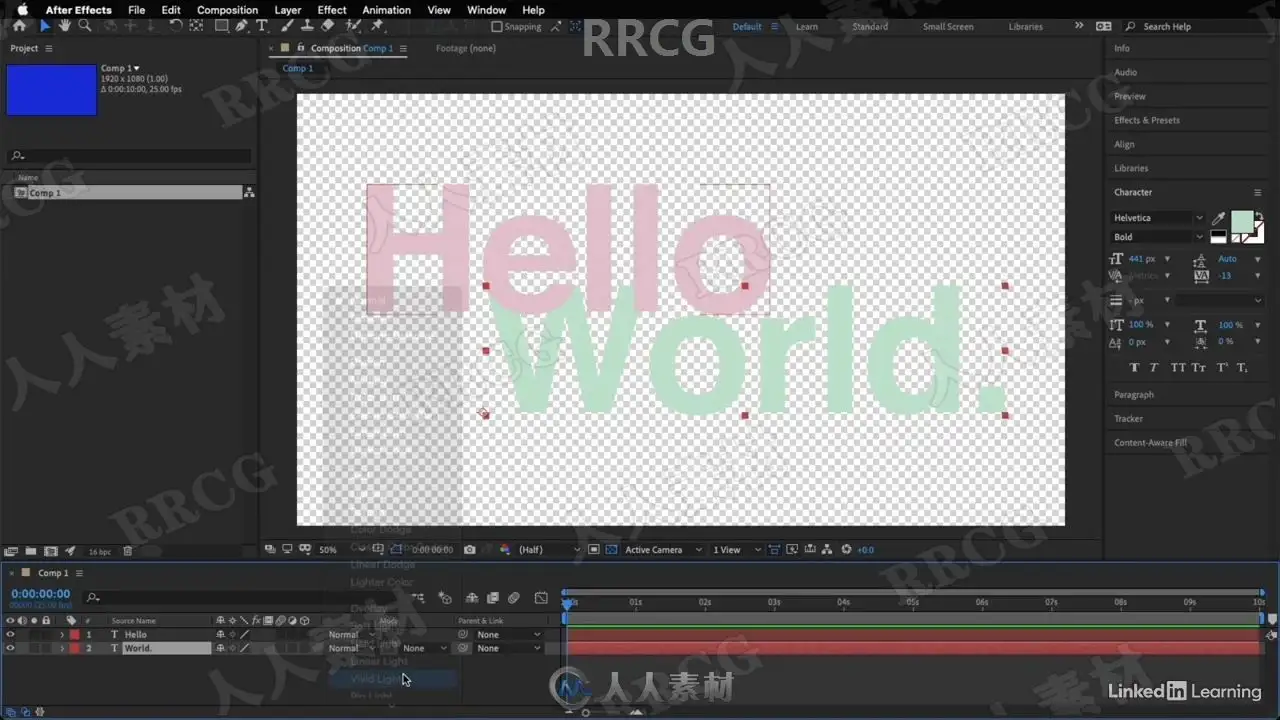
Task: Open the Helvetica font family dropdown
Action: pos(1158,218)
